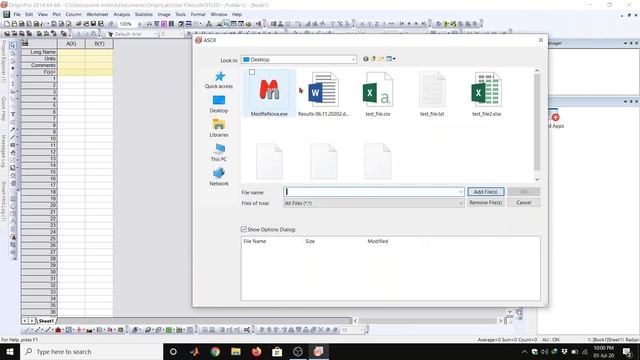Click the Remove File(s) button
This screenshot has height=360, width=640.
tap(486, 203)
